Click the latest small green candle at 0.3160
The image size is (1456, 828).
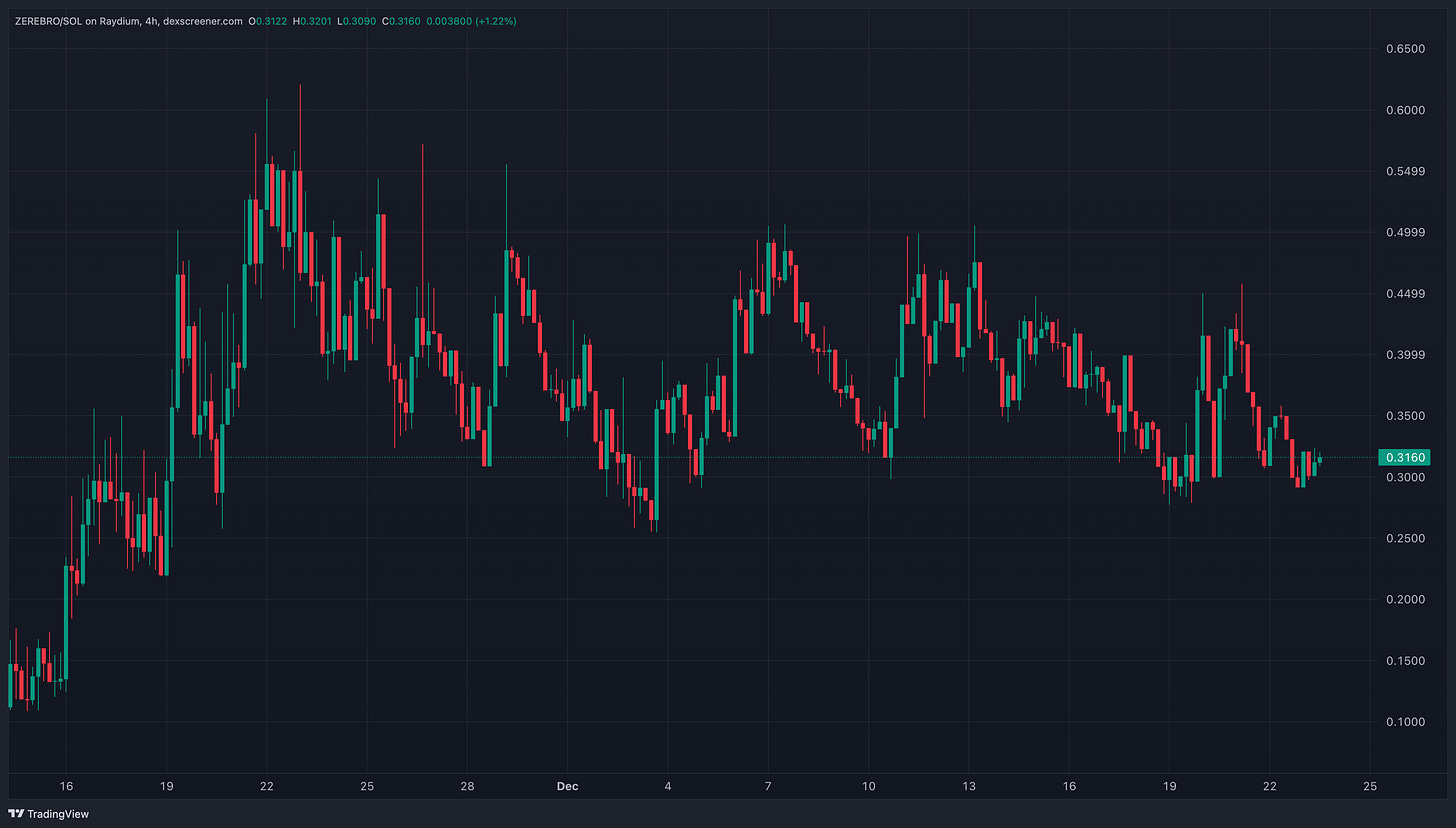(1320, 460)
